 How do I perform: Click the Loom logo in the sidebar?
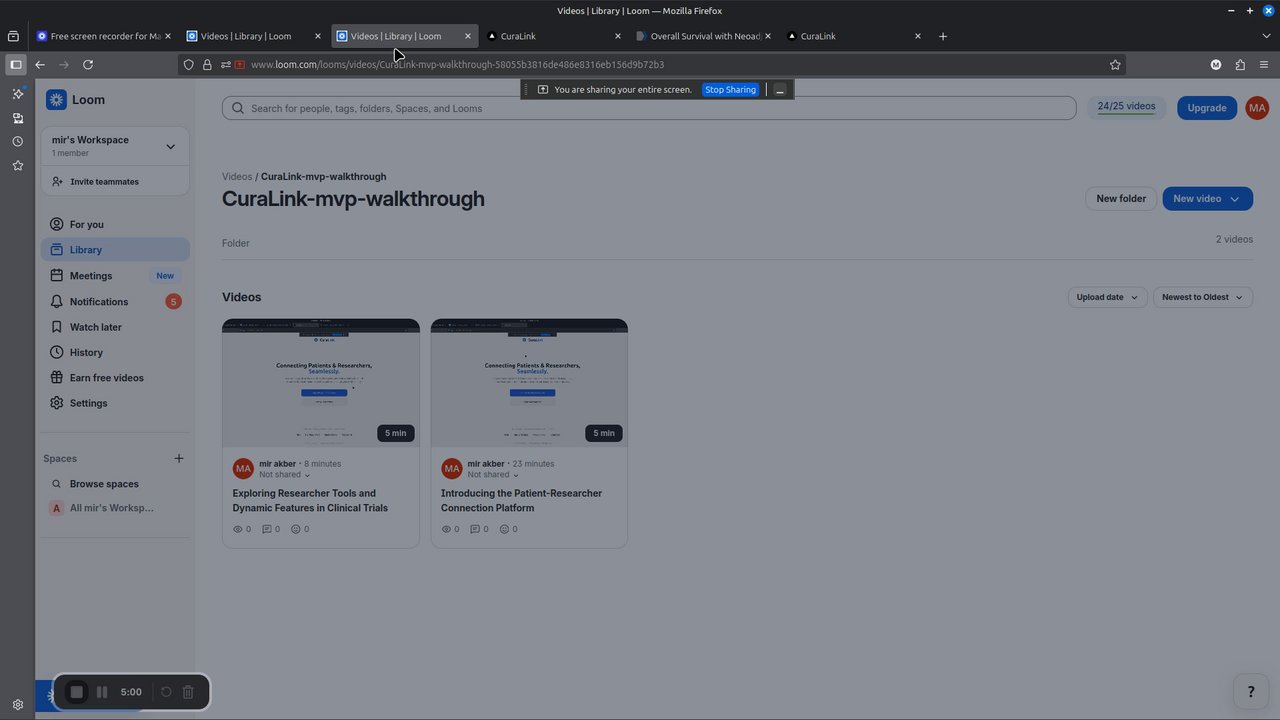[x=75, y=100]
